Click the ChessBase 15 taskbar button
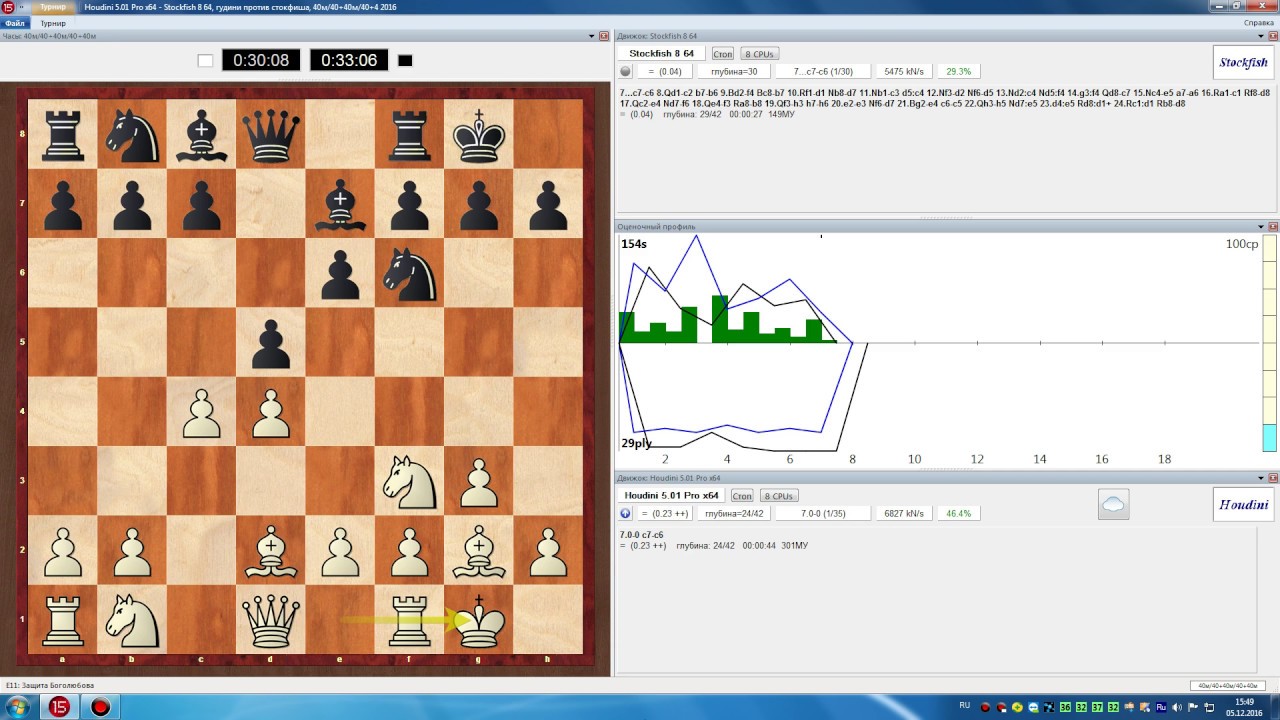This screenshot has height=720, width=1280. coord(60,707)
